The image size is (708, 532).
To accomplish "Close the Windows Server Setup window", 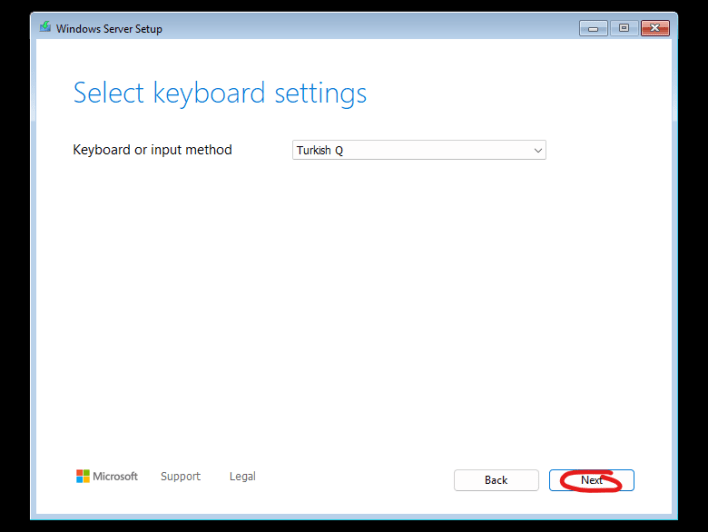I will 655,28.
